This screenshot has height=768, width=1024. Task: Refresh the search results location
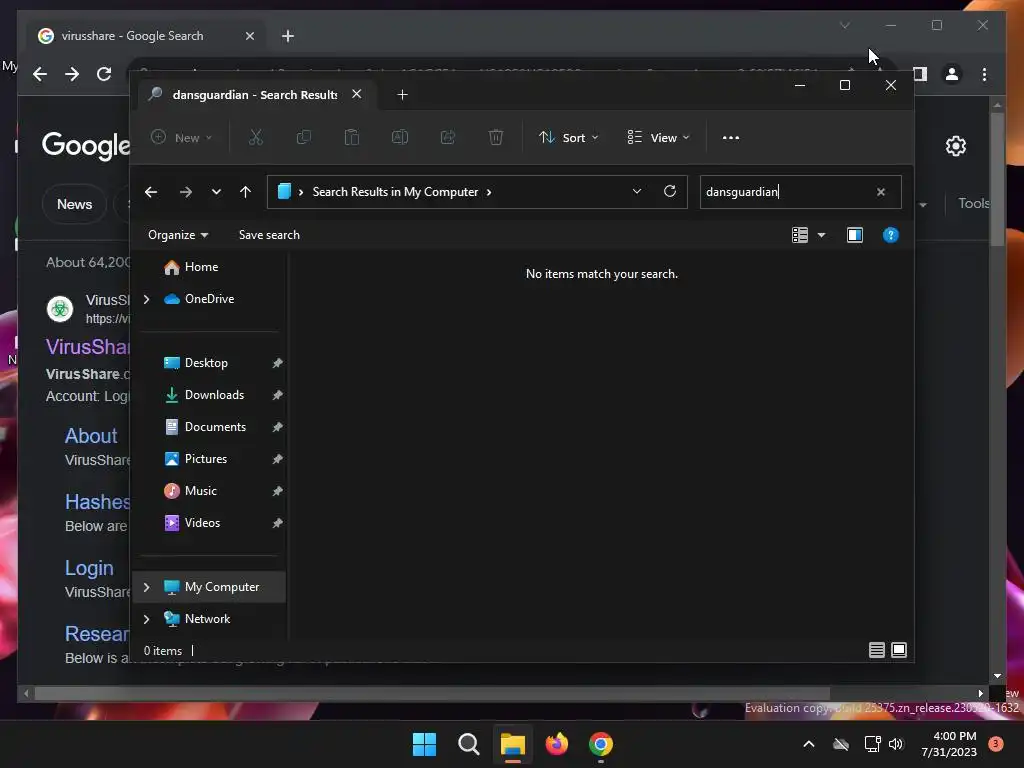[x=670, y=191]
